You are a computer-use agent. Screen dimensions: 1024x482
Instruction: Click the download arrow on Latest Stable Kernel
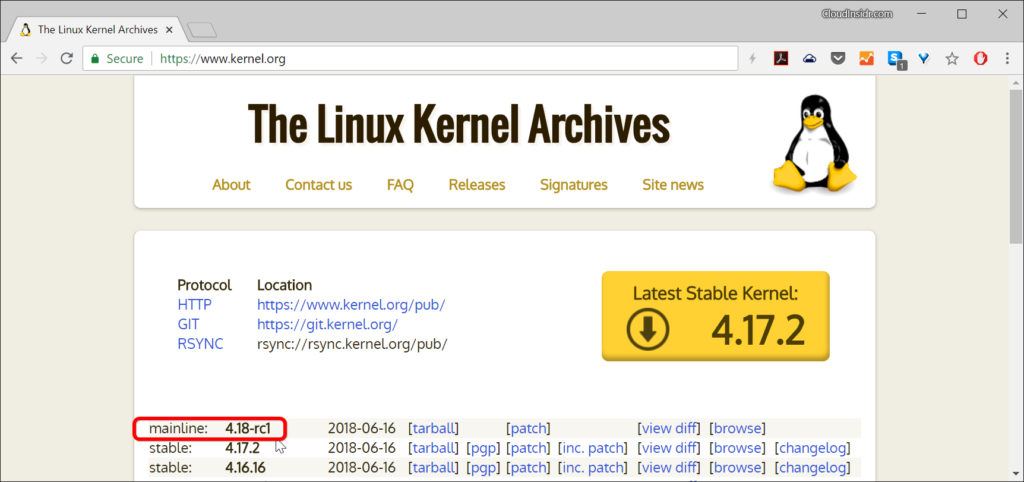(x=647, y=330)
